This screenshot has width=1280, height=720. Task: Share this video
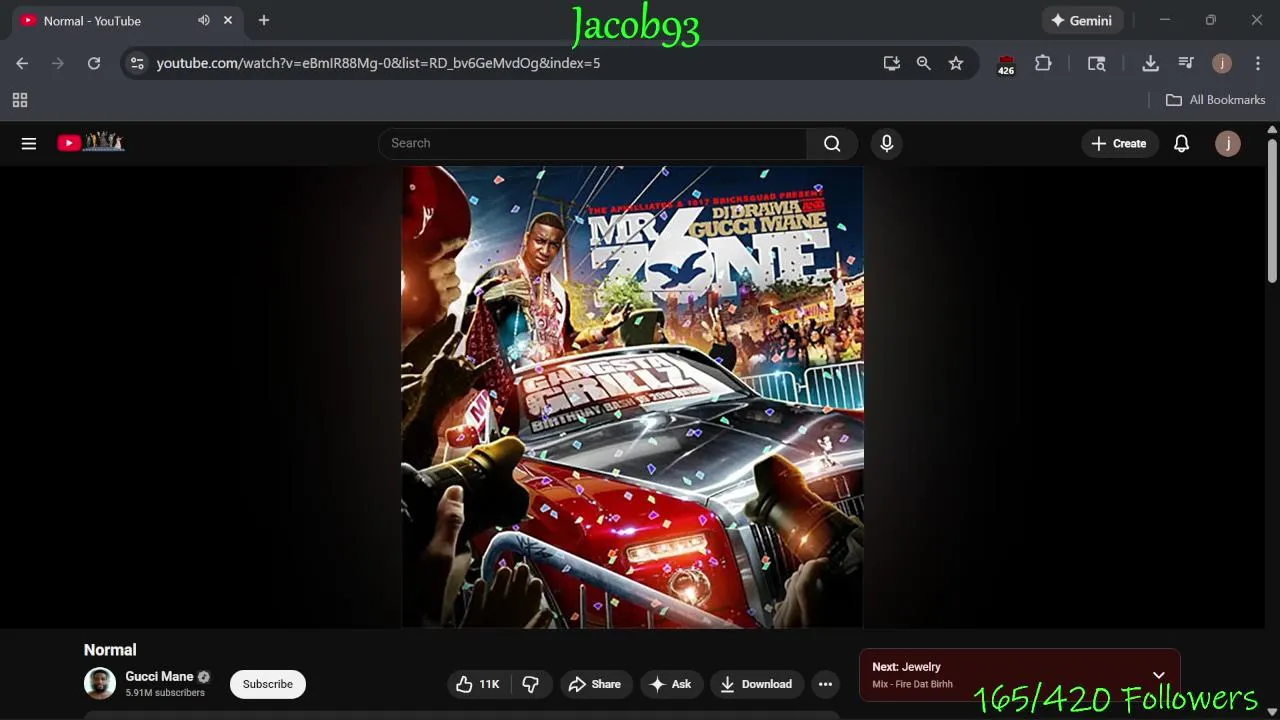pos(596,684)
